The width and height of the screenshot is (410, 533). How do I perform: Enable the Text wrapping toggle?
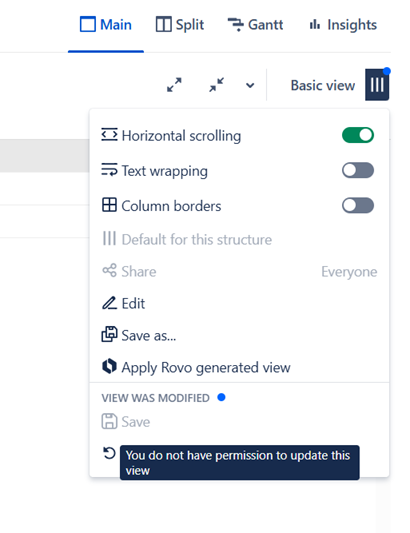point(358,170)
